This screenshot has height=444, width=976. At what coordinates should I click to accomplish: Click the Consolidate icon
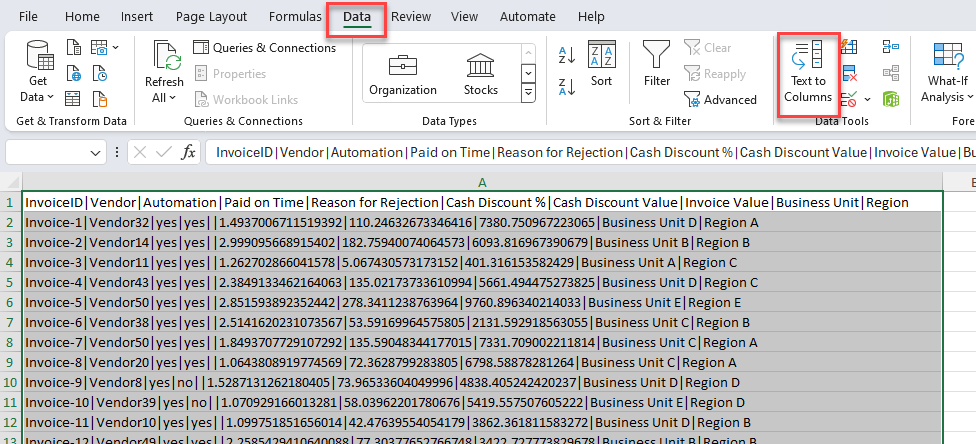pyautogui.click(x=891, y=47)
